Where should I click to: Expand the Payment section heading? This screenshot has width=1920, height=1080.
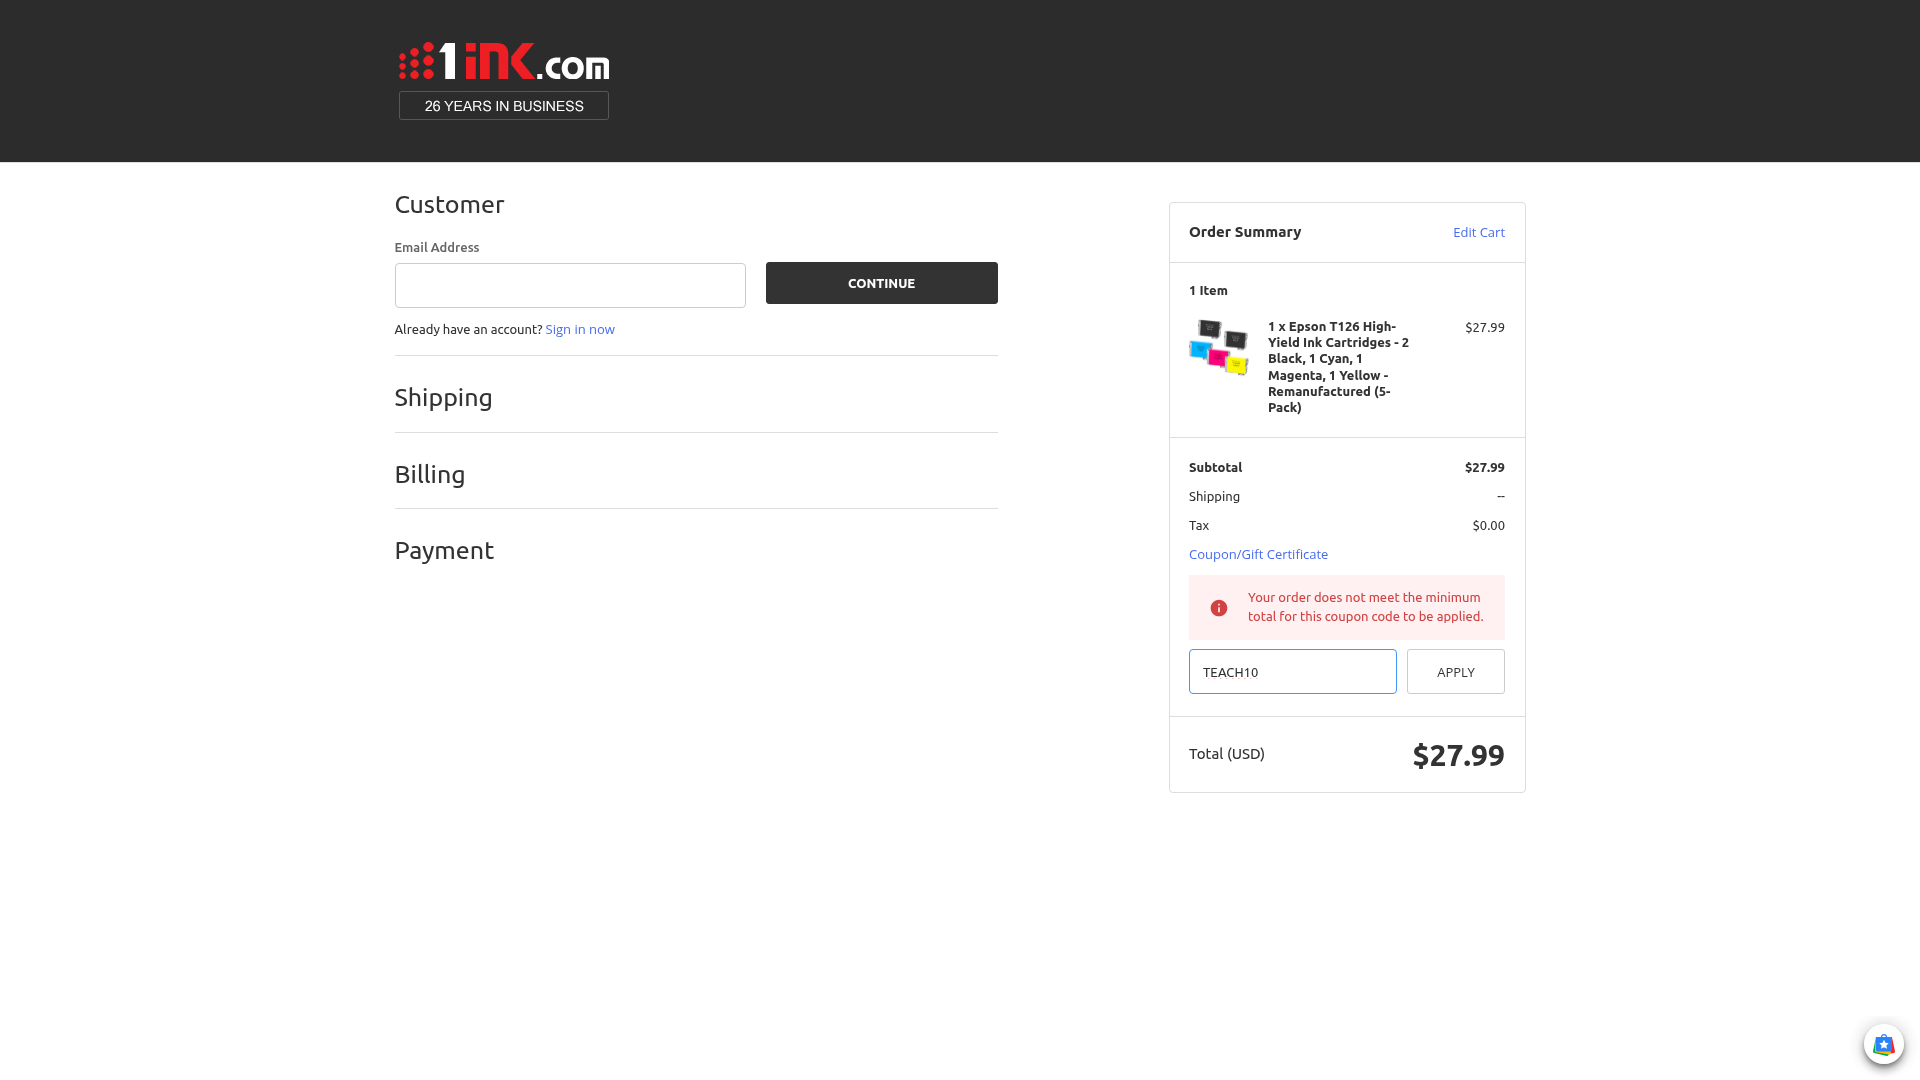[x=444, y=551]
